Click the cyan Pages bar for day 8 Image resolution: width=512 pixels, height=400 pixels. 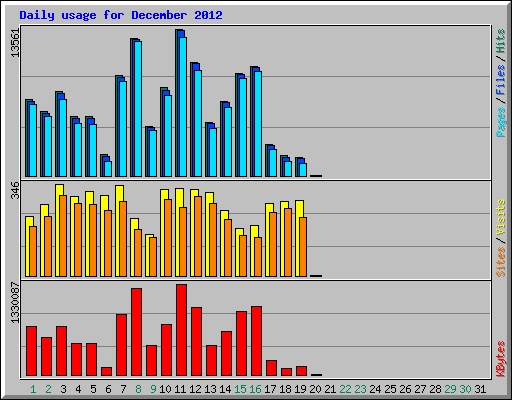click(138, 109)
